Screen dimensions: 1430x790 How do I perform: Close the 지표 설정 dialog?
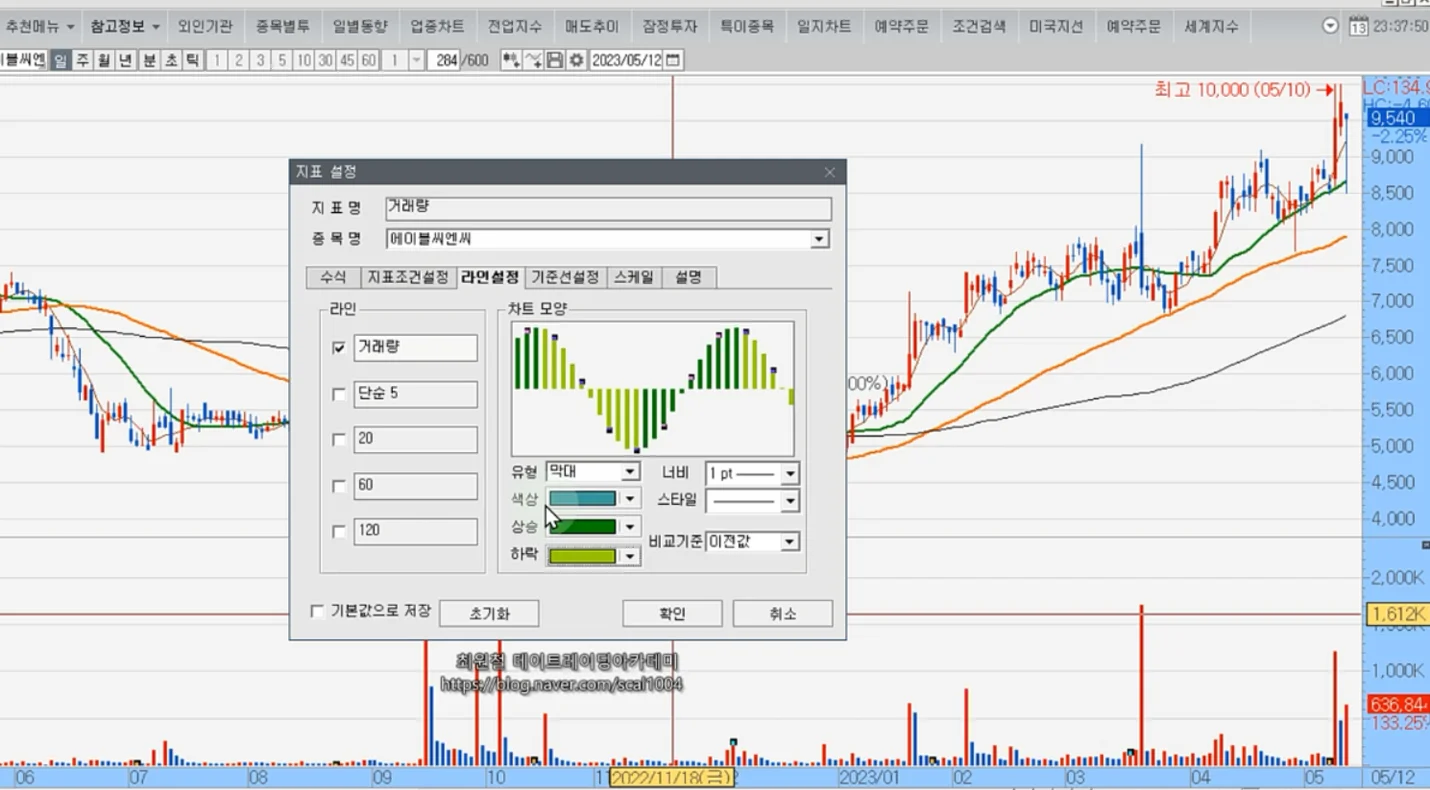point(829,172)
